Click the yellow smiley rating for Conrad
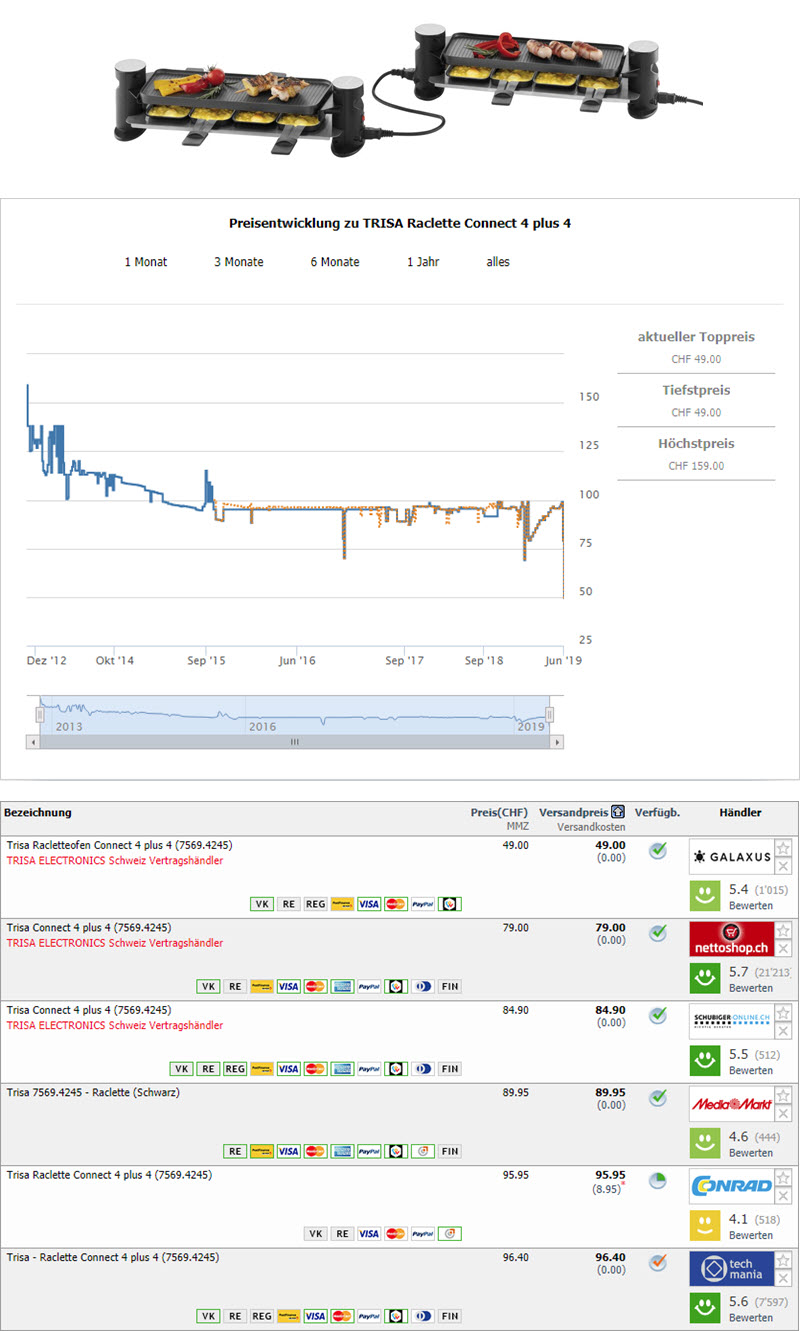The height and width of the screenshot is (1331, 800). pyautogui.click(x=707, y=1225)
